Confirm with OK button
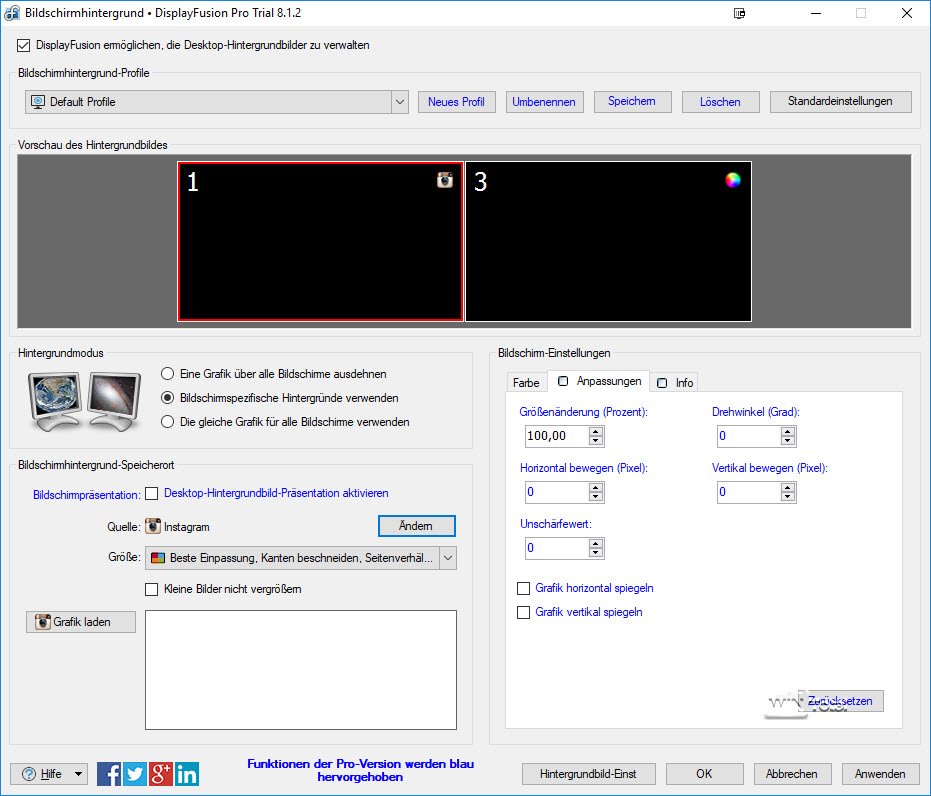931x796 pixels. click(x=704, y=774)
